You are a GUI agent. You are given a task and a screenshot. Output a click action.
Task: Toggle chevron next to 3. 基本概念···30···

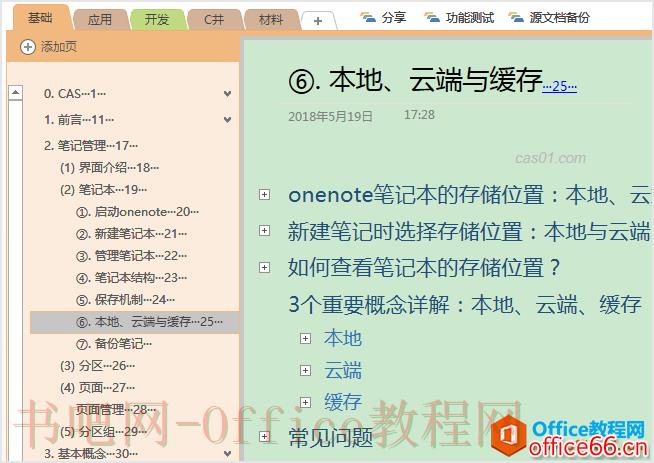pyautogui.click(x=227, y=453)
